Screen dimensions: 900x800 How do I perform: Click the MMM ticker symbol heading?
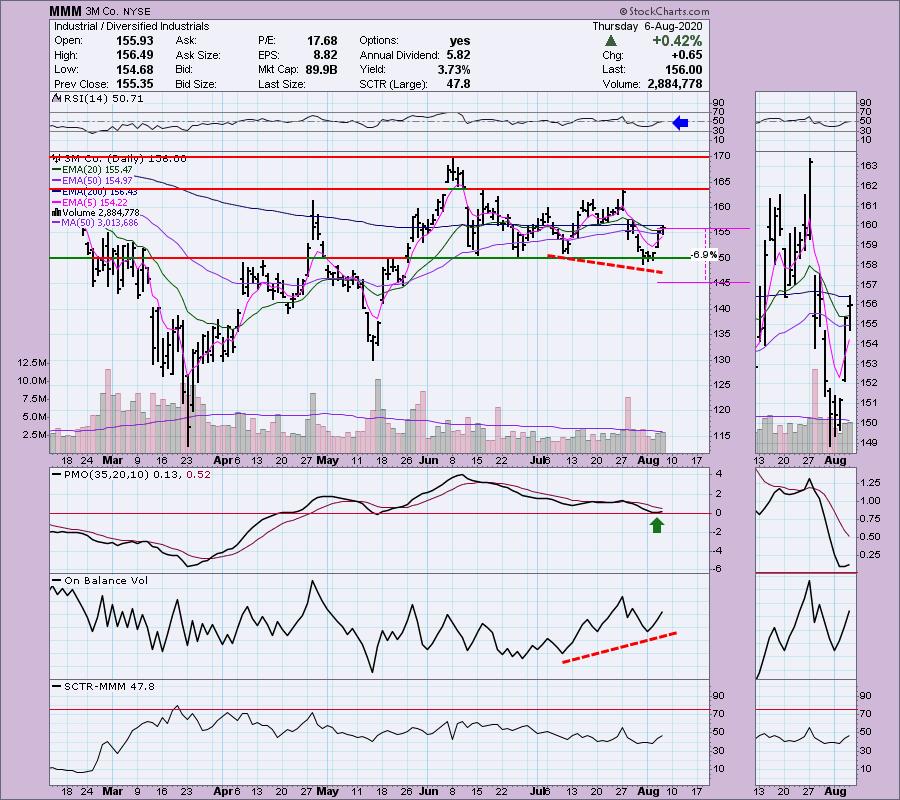65,11
